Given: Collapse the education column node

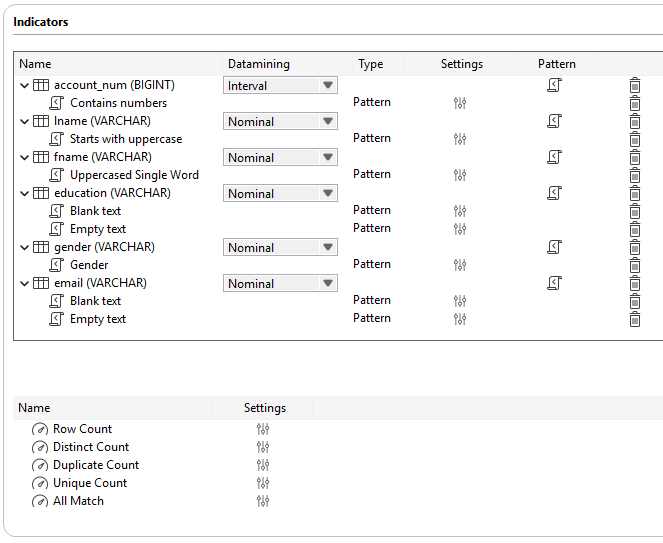Looking at the screenshot, I should [24, 194].
